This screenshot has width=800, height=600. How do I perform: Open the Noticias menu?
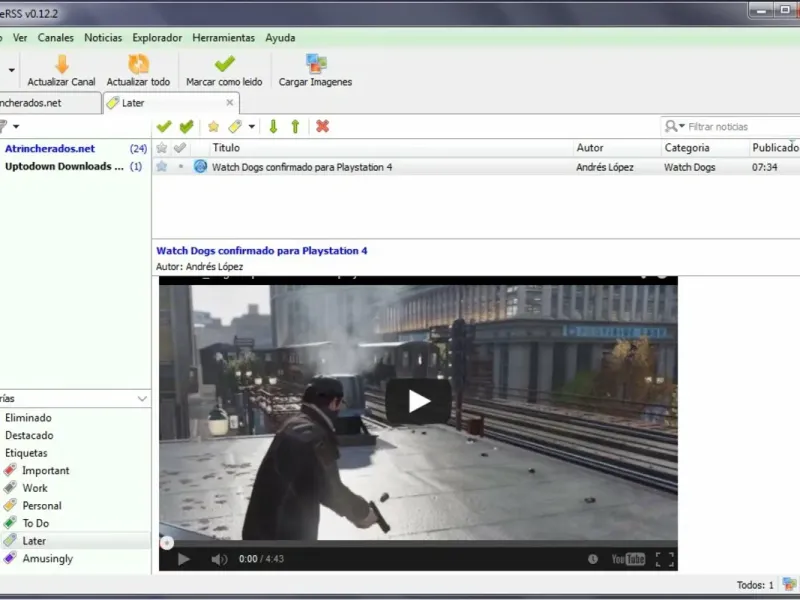coord(103,38)
